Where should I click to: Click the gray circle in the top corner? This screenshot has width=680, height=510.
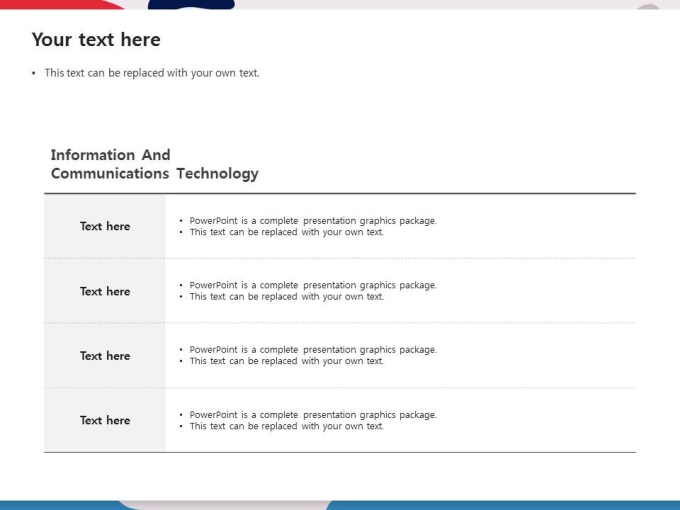click(x=648, y=7)
